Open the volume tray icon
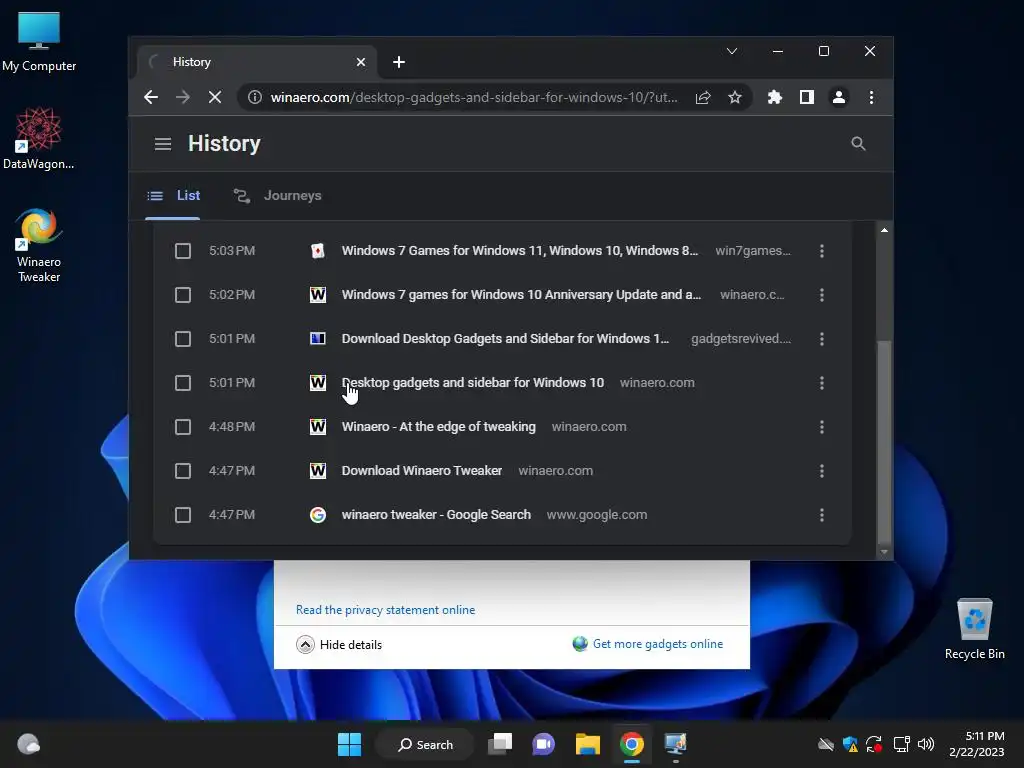This screenshot has height=768, width=1024. 925,744
